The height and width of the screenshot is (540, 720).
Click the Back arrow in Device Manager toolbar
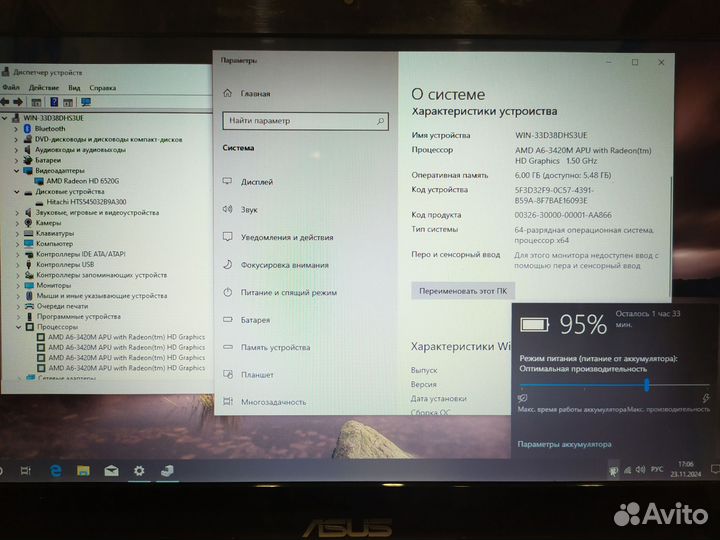pos(5,102)
